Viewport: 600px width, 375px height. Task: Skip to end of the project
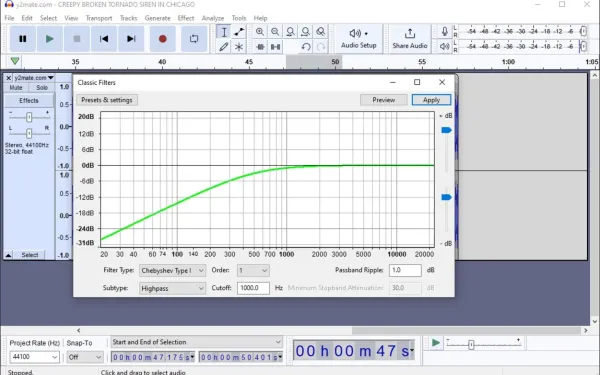(x=131, y=39)
